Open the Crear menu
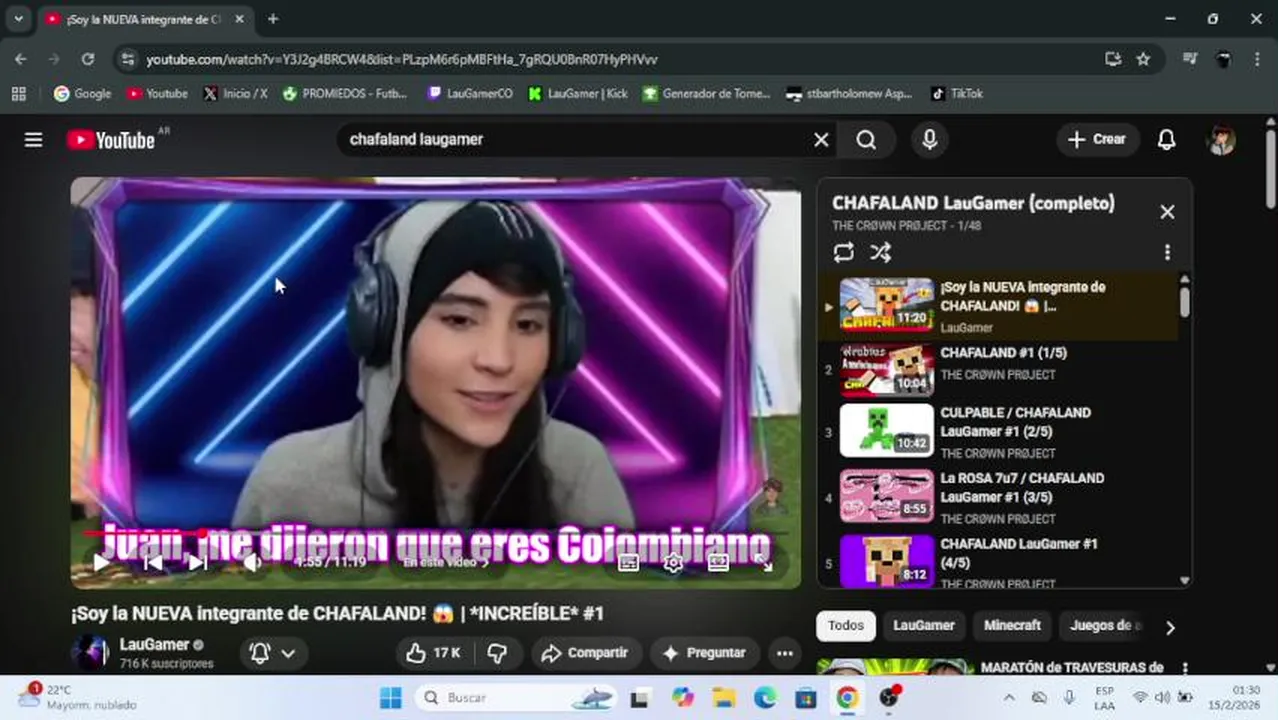Image resolution: width=1278 pixels, height=720 pixels. [x=1097, y=140]
